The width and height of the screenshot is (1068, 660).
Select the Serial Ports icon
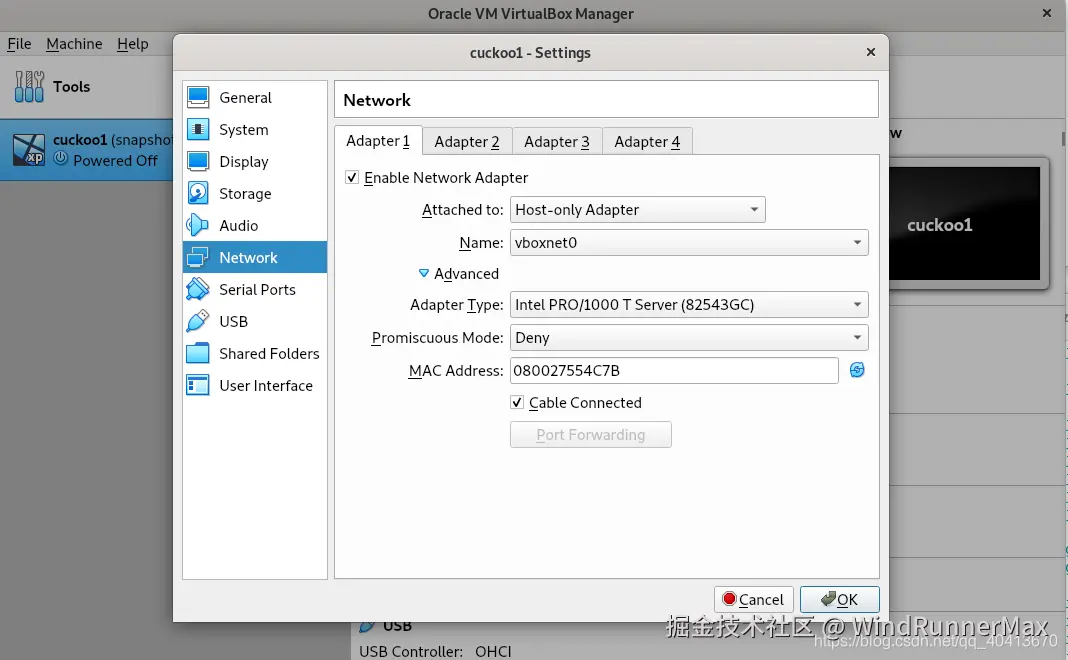[x=198, y=289]
